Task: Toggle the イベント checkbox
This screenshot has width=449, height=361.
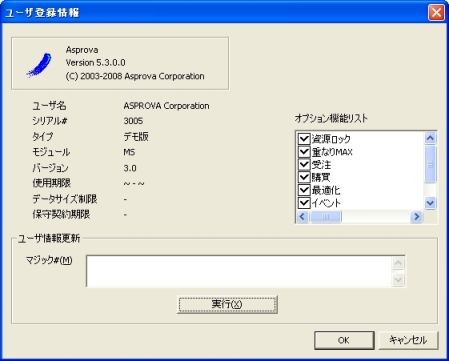Action: pyautogui.click(x=304, y=203)
